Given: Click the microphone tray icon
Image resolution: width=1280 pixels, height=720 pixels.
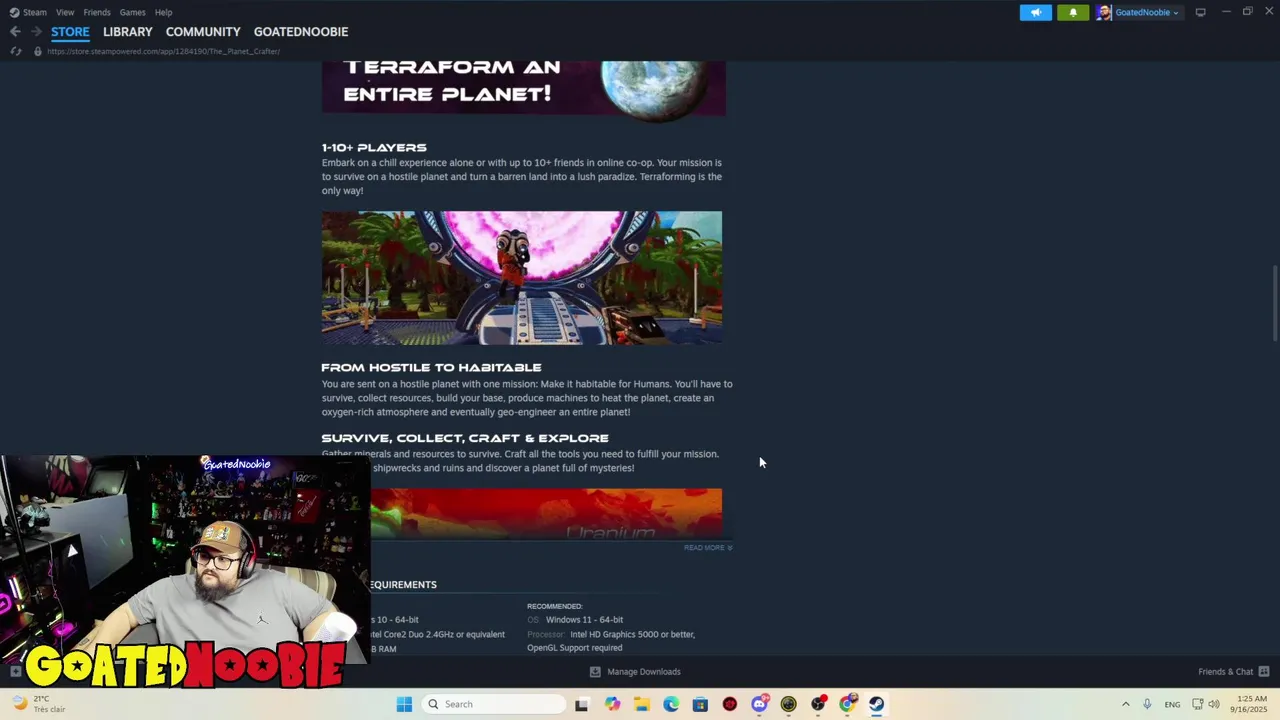Looking at the screenshot, I should click(x=1147, y=704).
